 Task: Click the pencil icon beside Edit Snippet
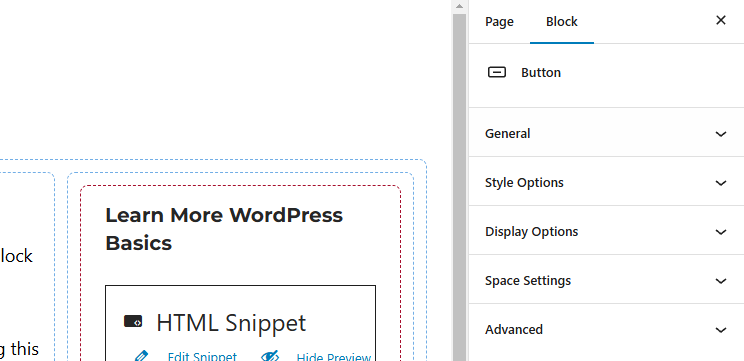click(141, 356)
